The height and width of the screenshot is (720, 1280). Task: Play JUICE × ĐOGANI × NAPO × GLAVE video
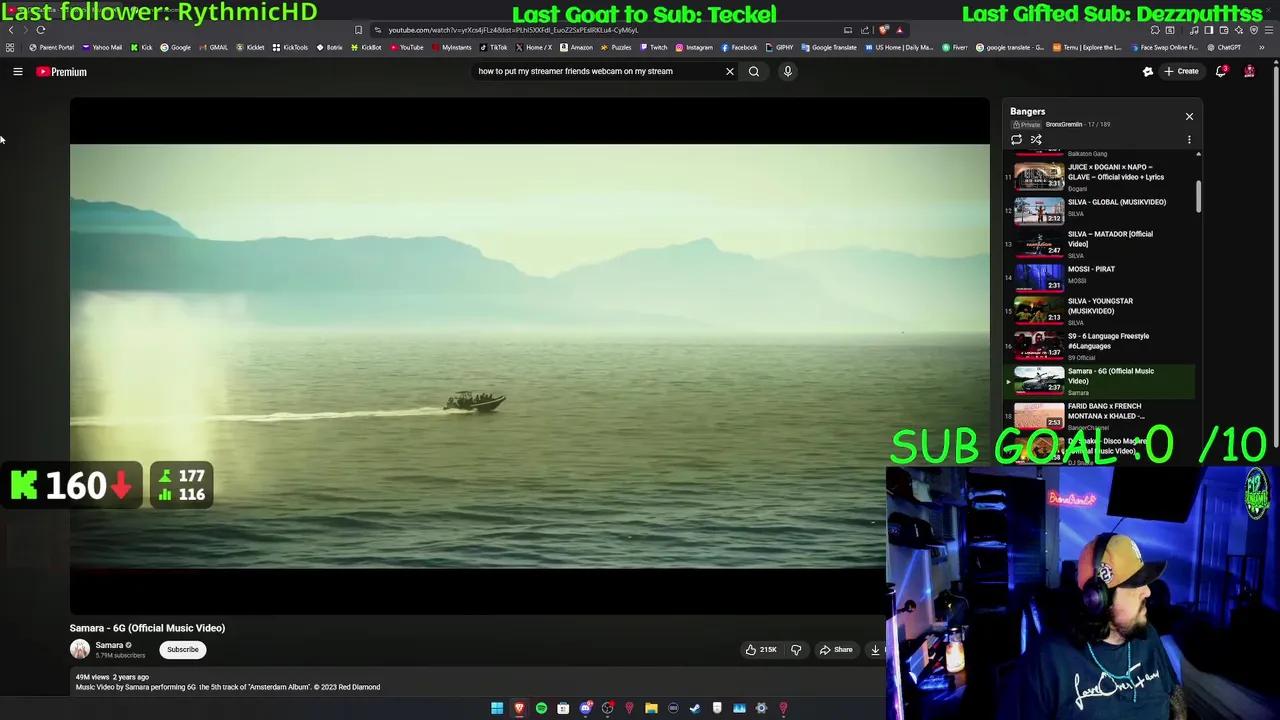click(1100, 175)
